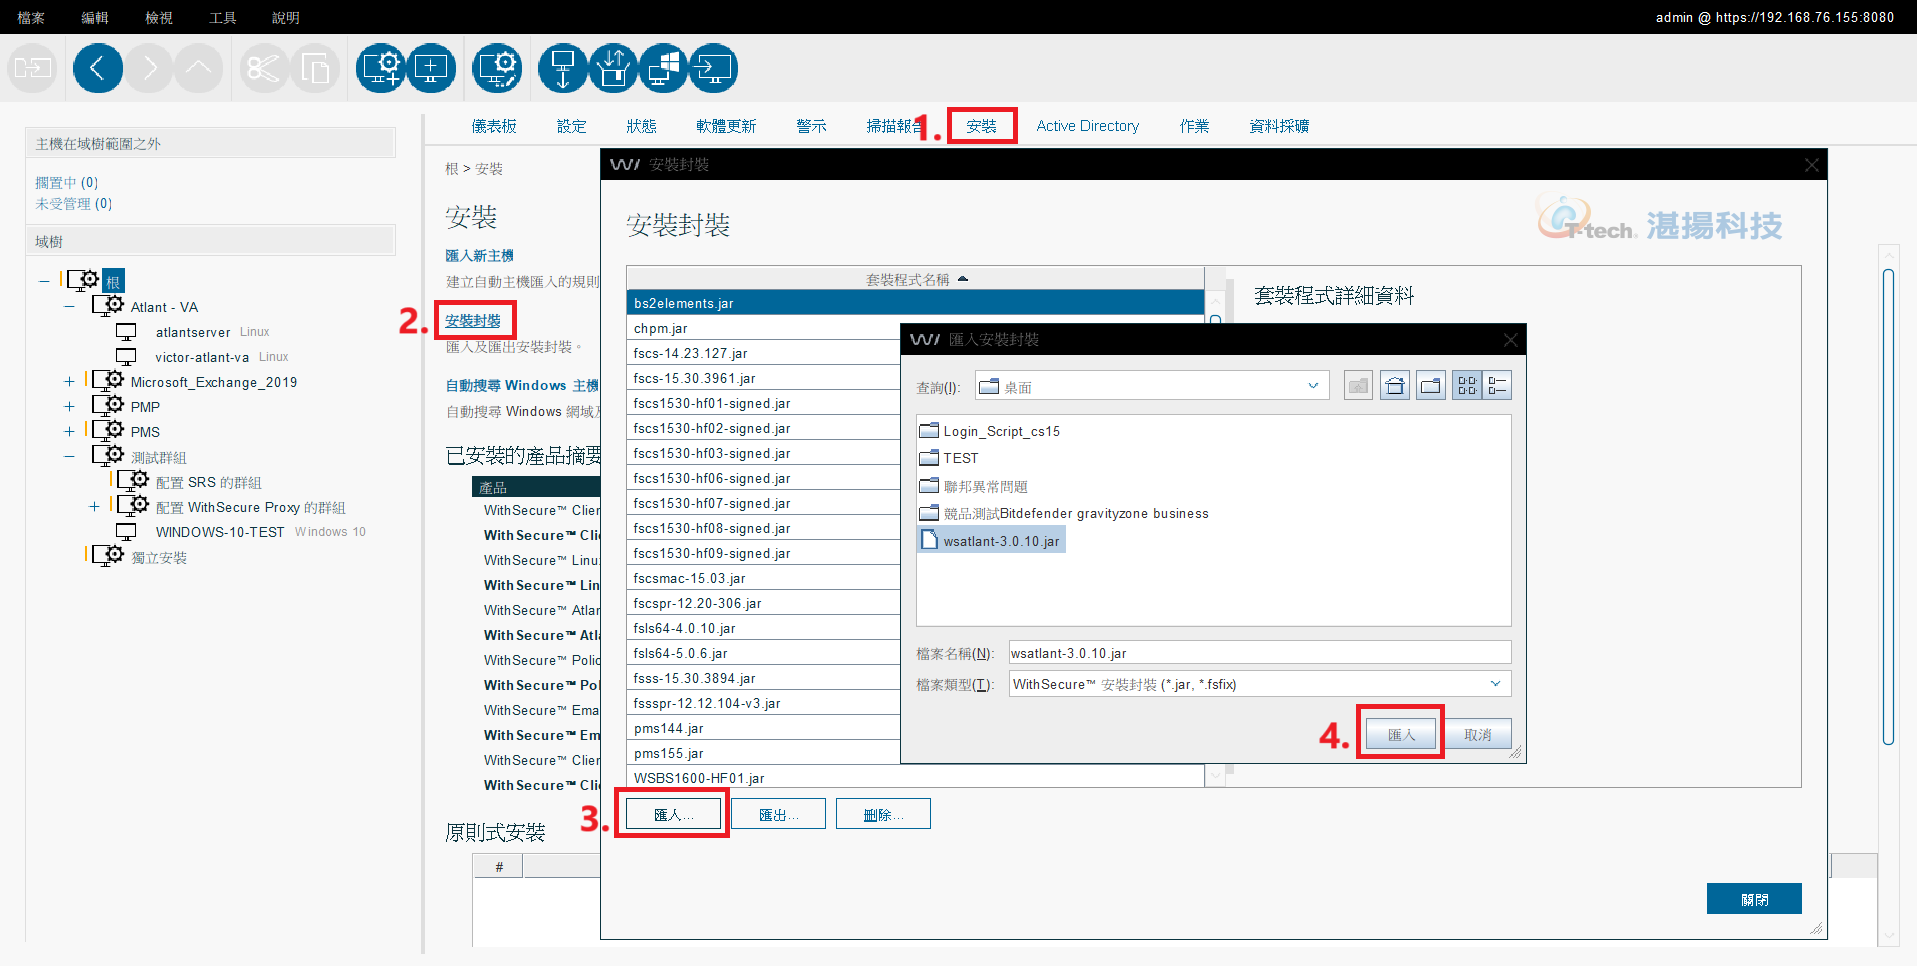Collapse the 根 root tree node
Viewport: 1917px width, 966px height.
44,281
